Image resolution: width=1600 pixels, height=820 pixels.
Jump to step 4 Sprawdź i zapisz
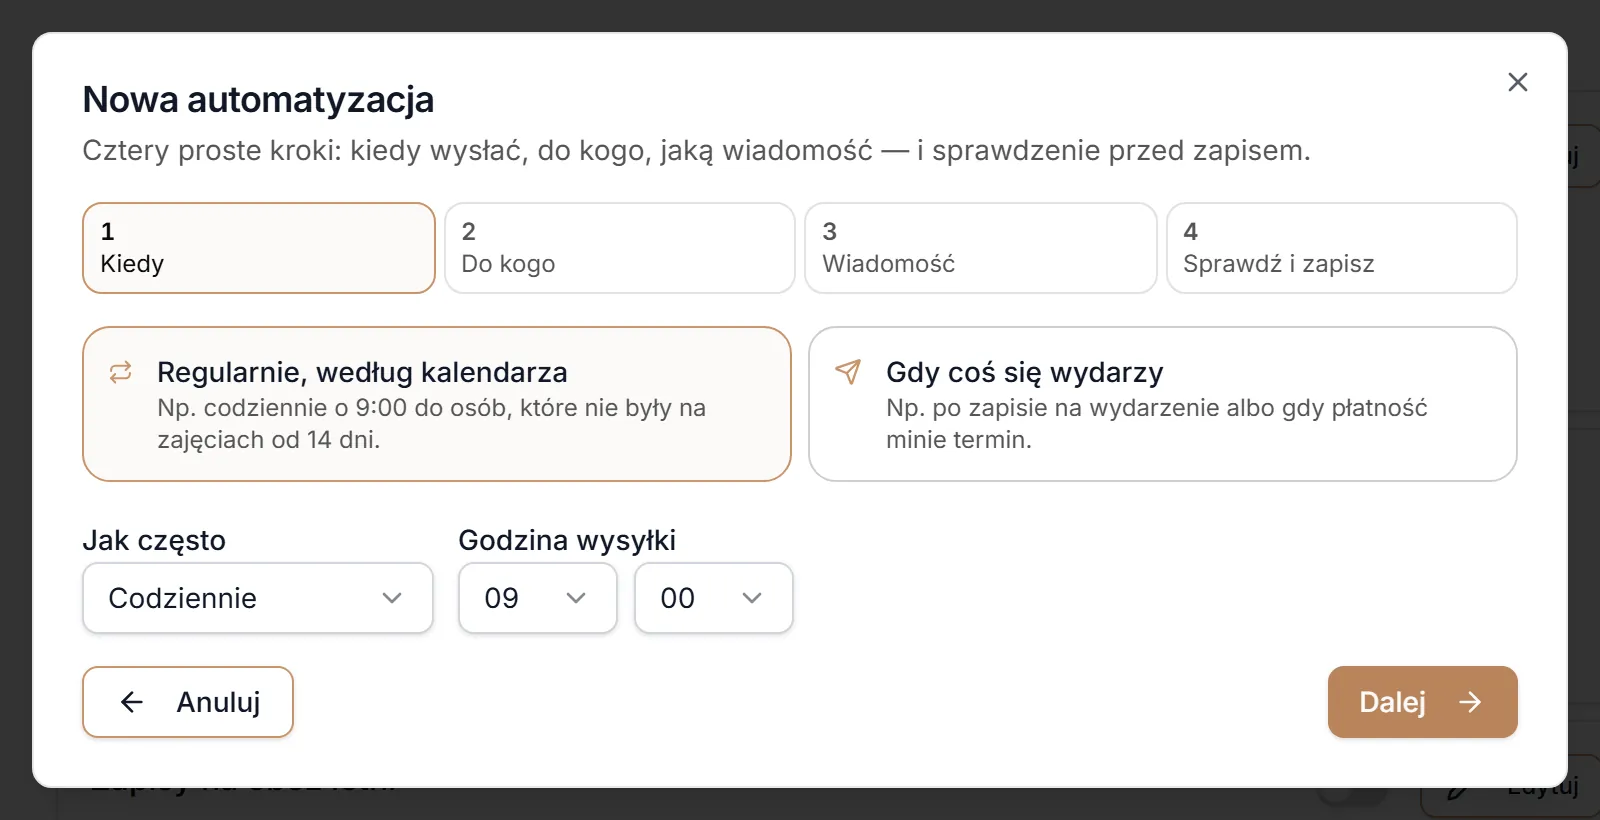(x=1342, y=248)
